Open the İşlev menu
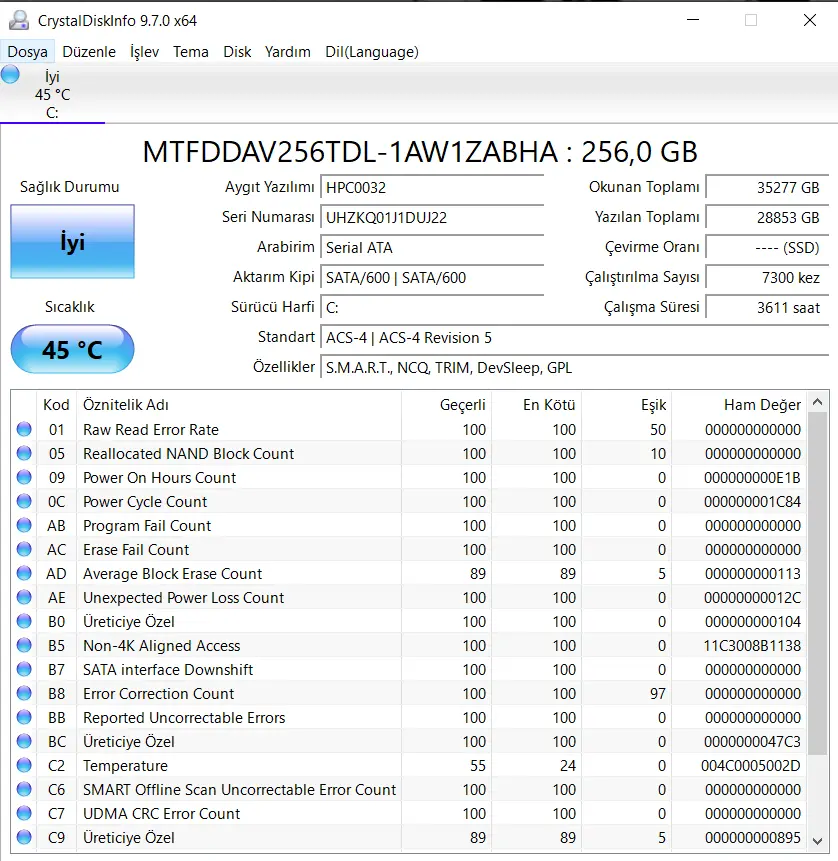The height and width of the screenshot is (861, 838). pos(144,52)
